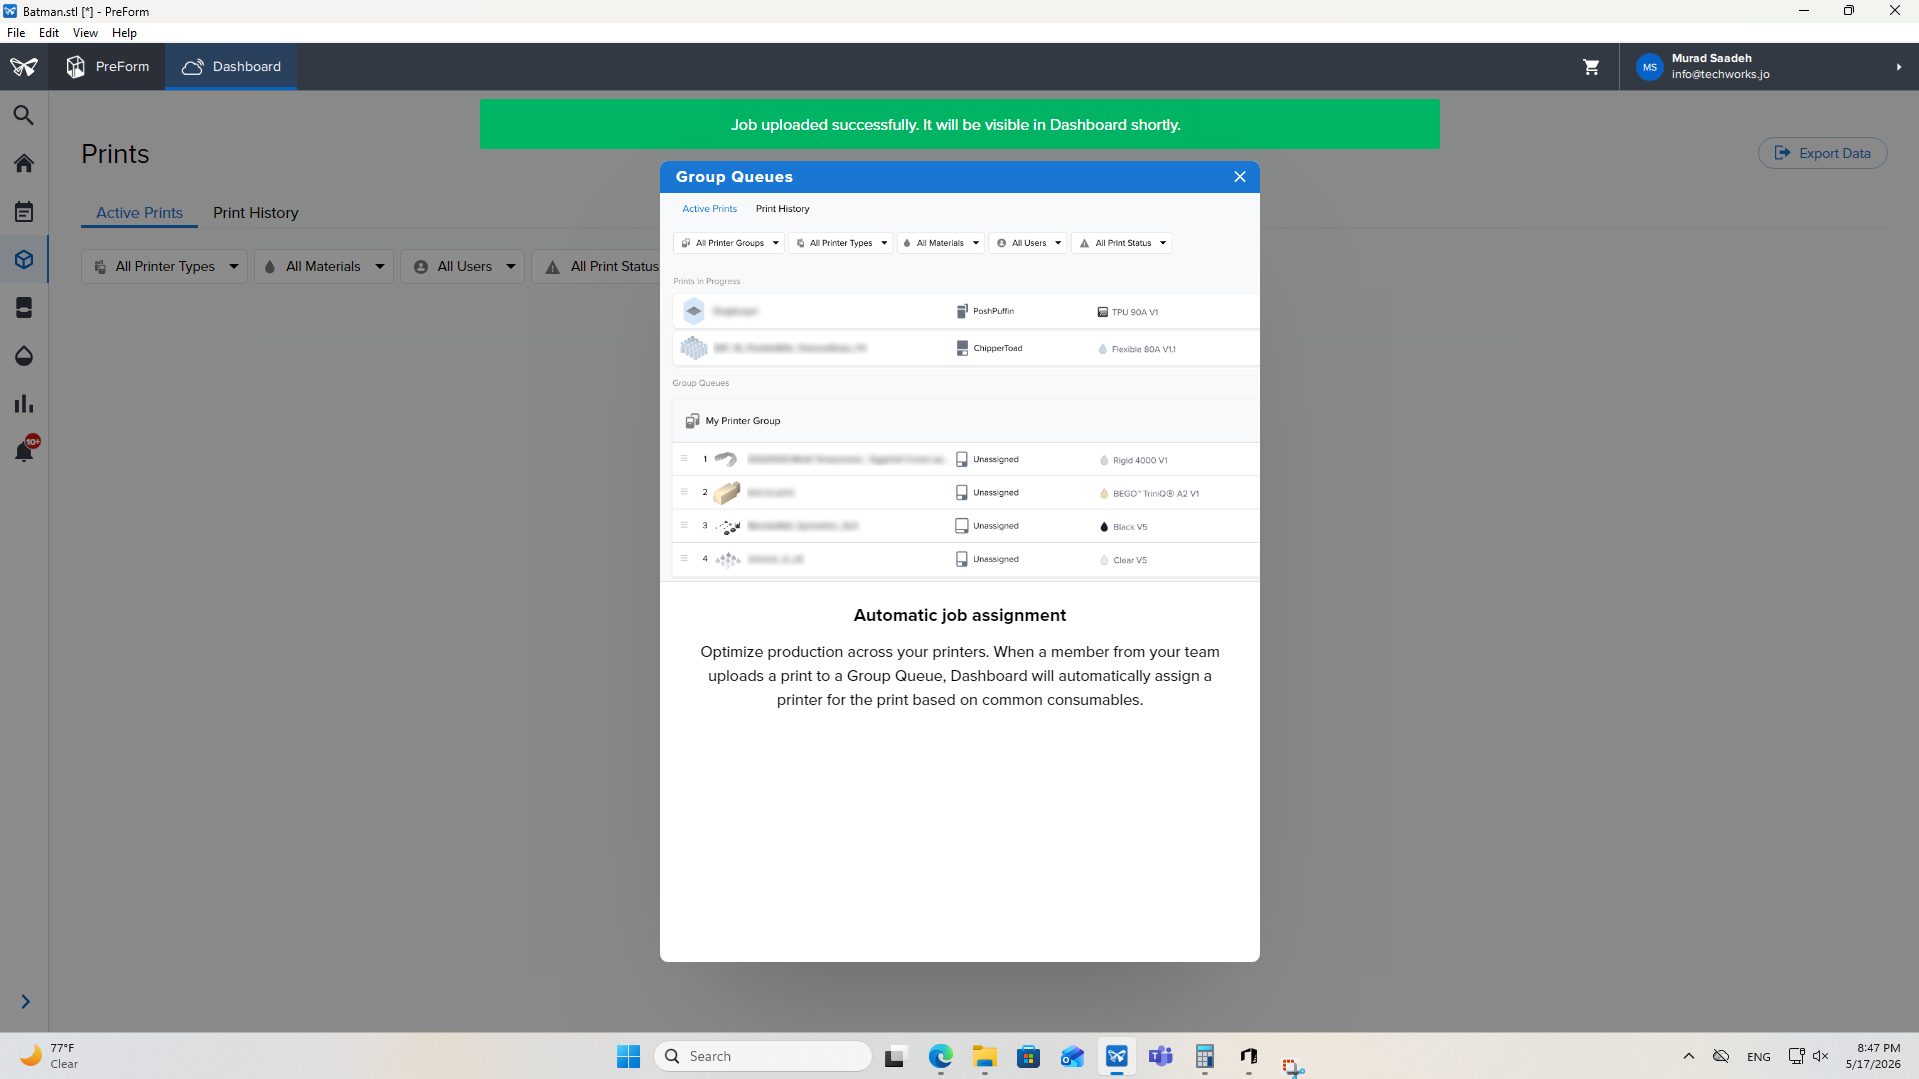Show hidden system tray icons
Viewport: 1919px width, 1079px height.
(x=1688, y=1057)
